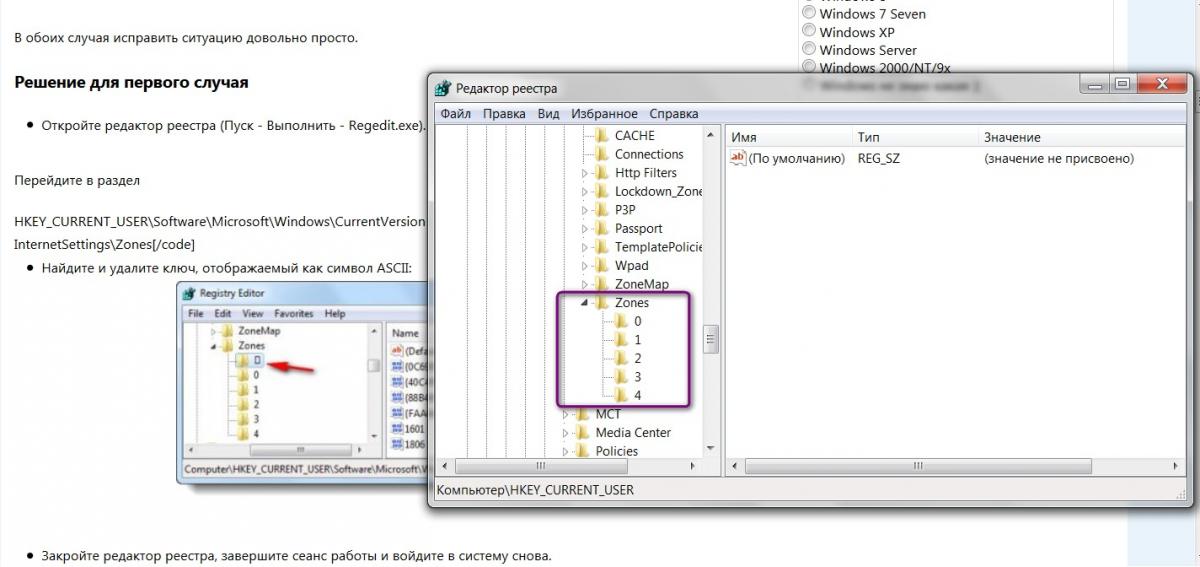Click the Registry Editor title bar icon
Image resolution: width=1200 pixels, height=567 pixels.
tap(189, 293)
